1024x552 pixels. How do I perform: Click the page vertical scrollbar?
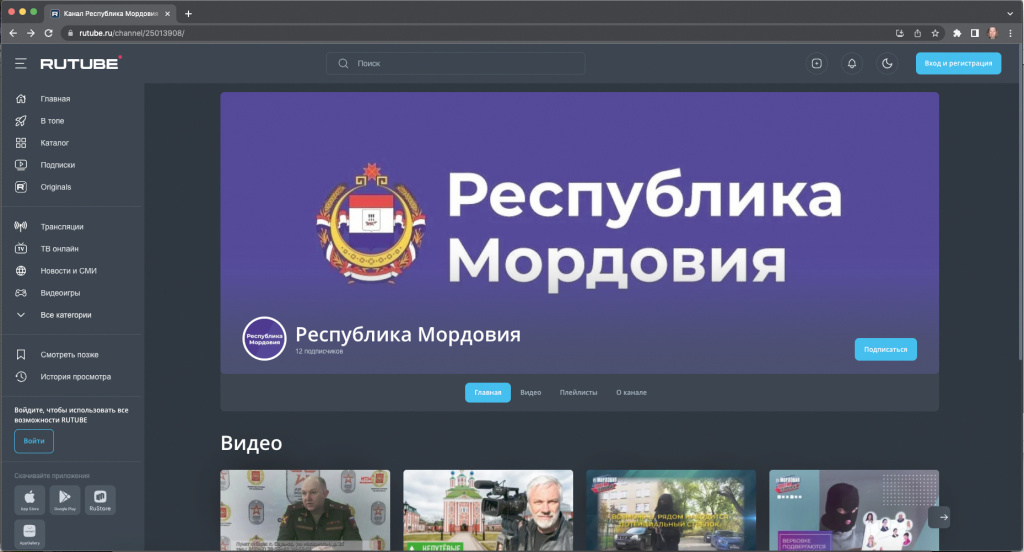pyautogui.click(x=1019, y=203)
